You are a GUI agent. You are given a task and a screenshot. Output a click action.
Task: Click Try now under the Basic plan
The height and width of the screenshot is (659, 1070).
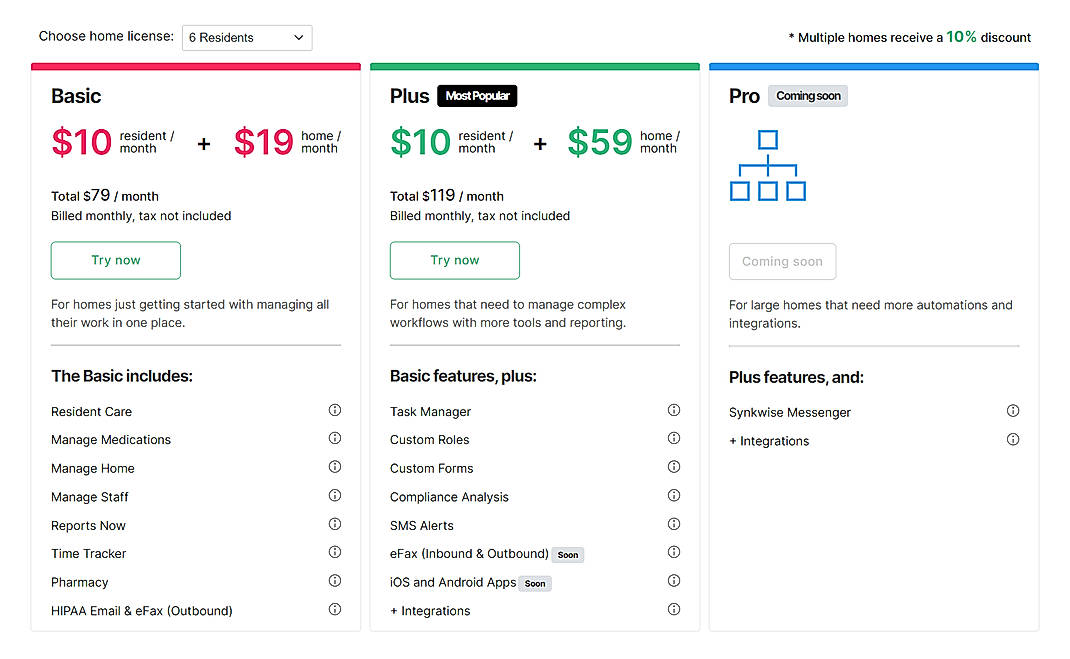tap(115, 260)
